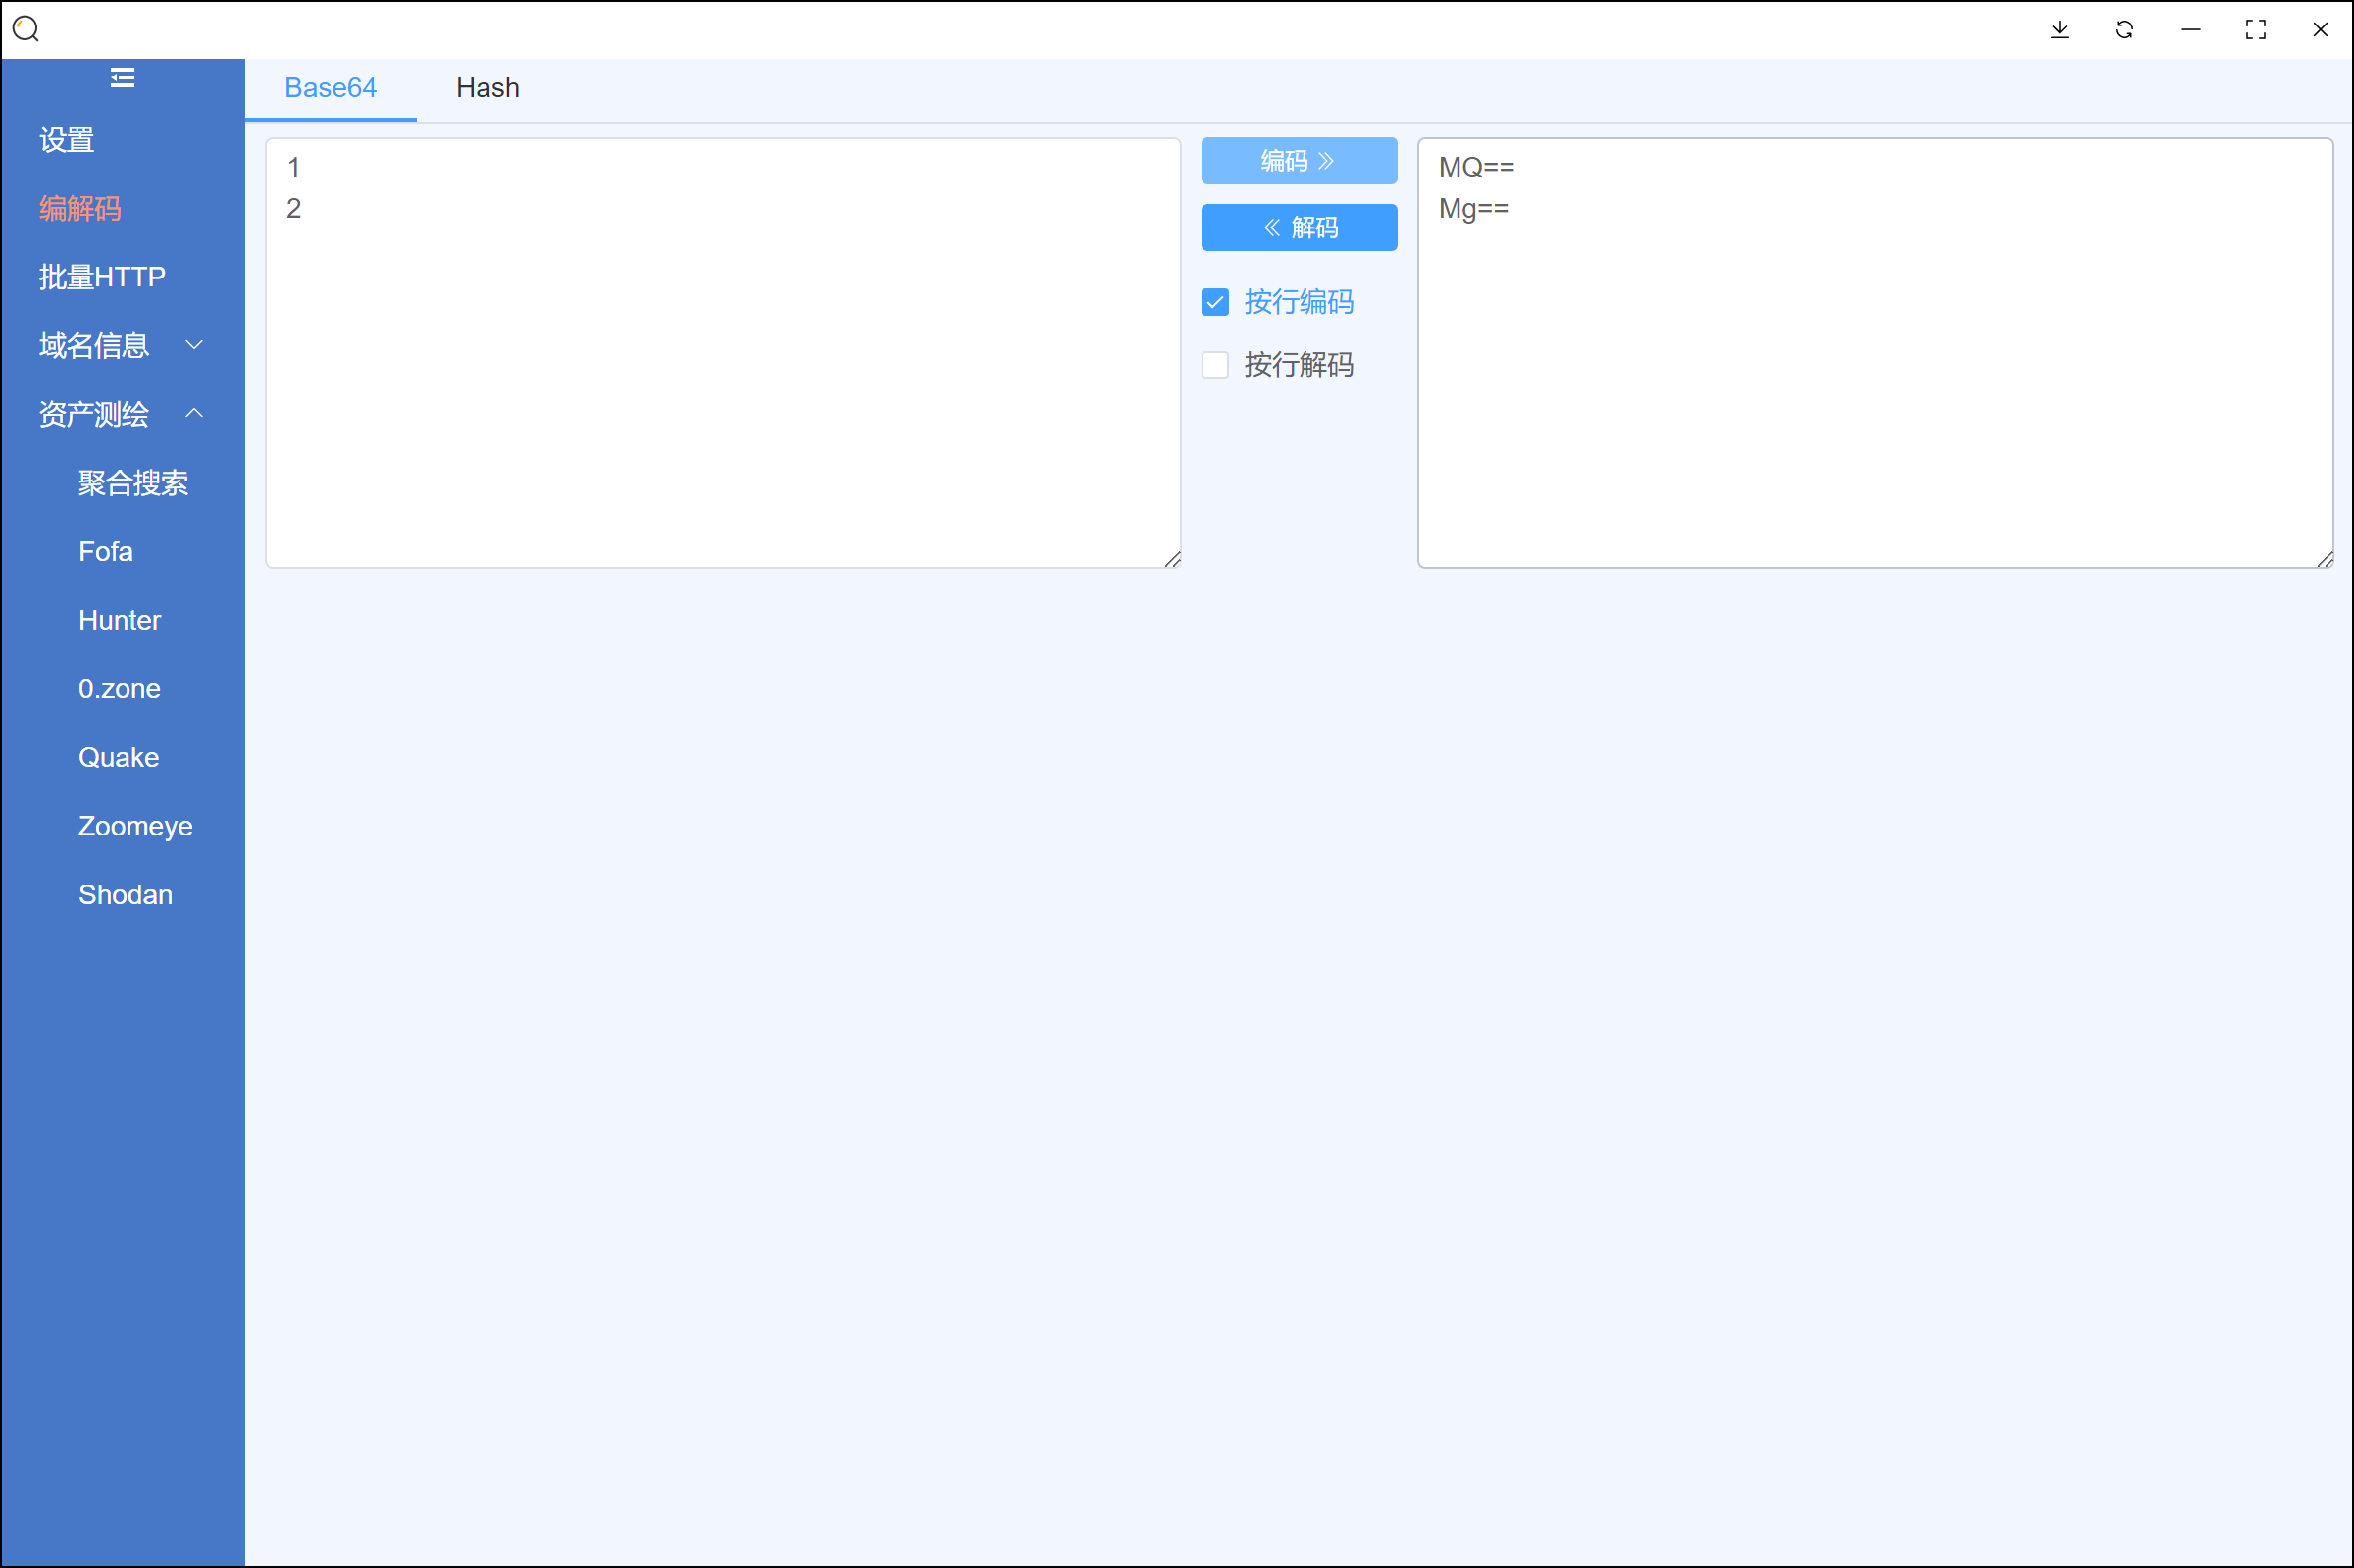Click the fullscreen icon in the title bar
The height and width of the screenshot is (1568, 2354).
click(x=2255, y=30)
